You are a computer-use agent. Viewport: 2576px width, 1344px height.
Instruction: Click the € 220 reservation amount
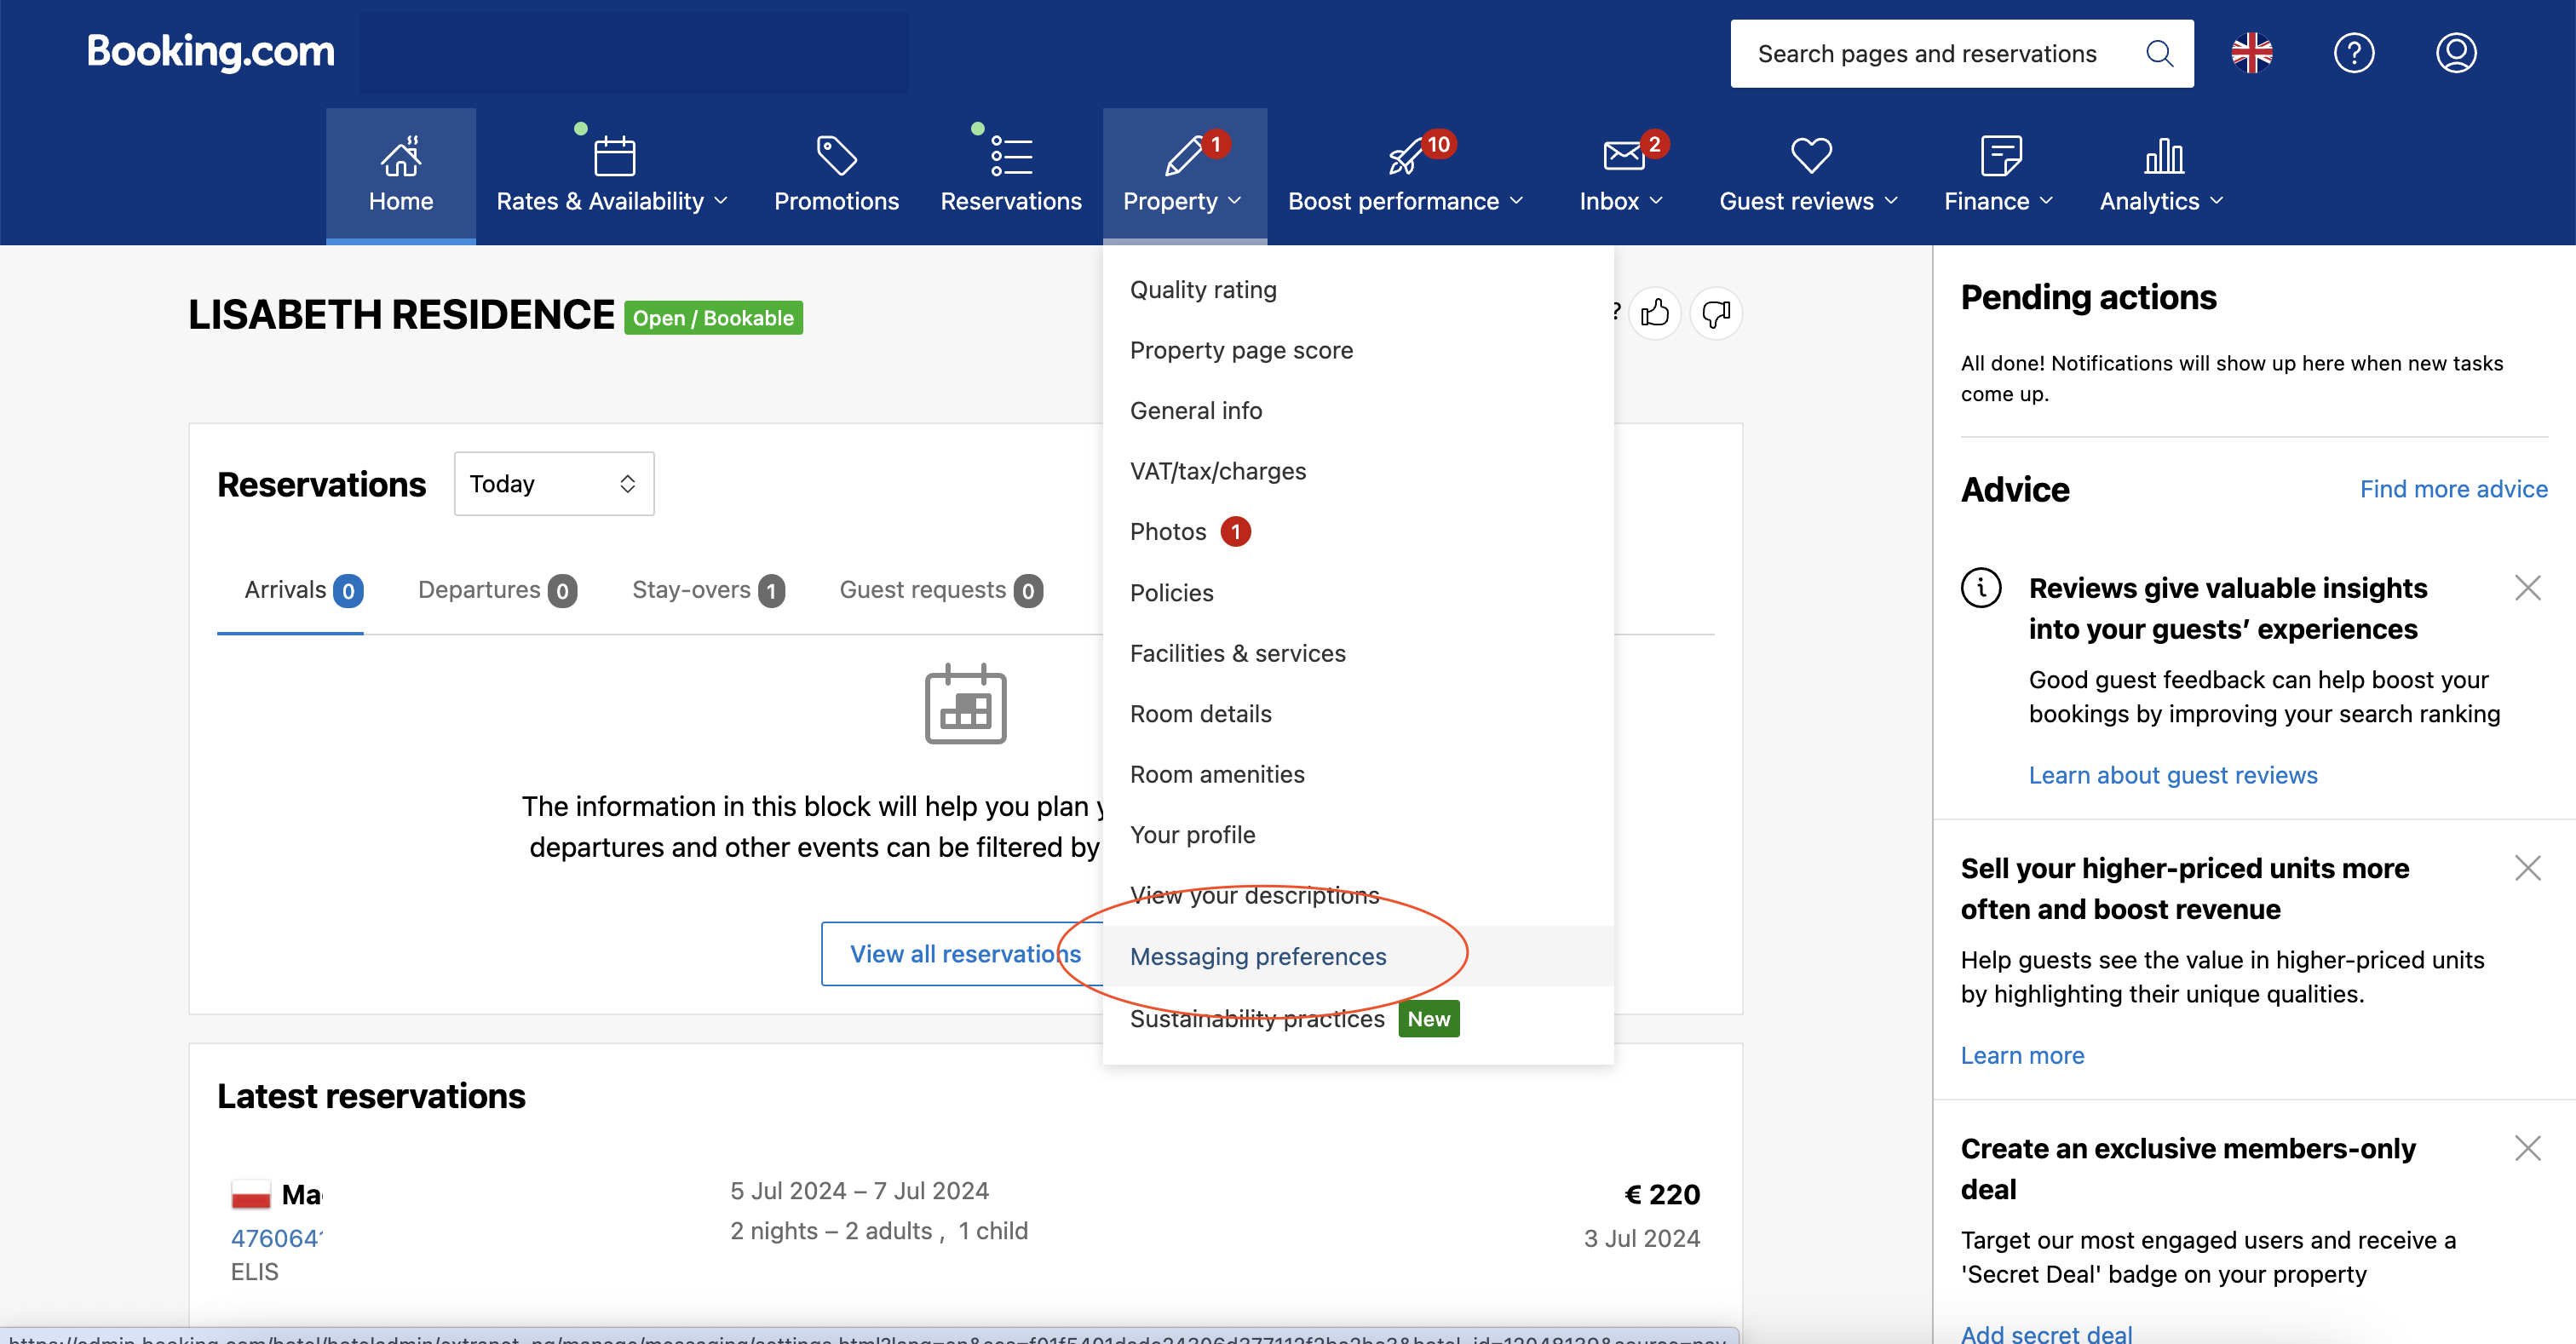point(1661,1194)
